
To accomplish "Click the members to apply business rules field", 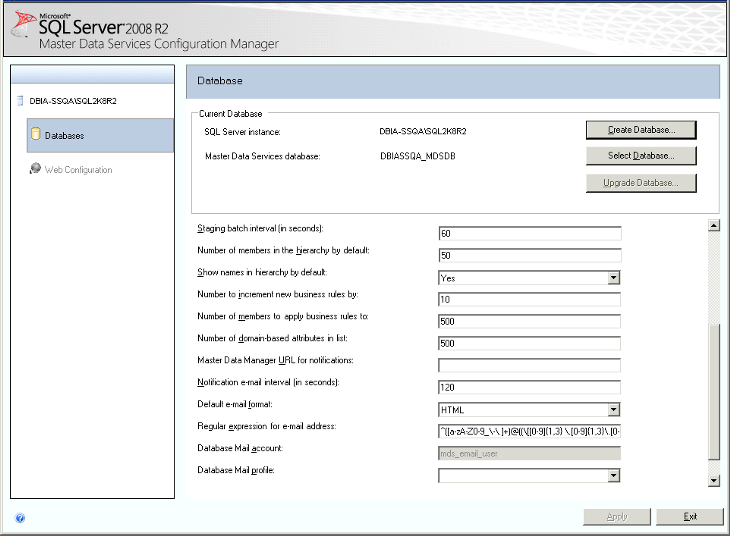I will pos(529,321).
